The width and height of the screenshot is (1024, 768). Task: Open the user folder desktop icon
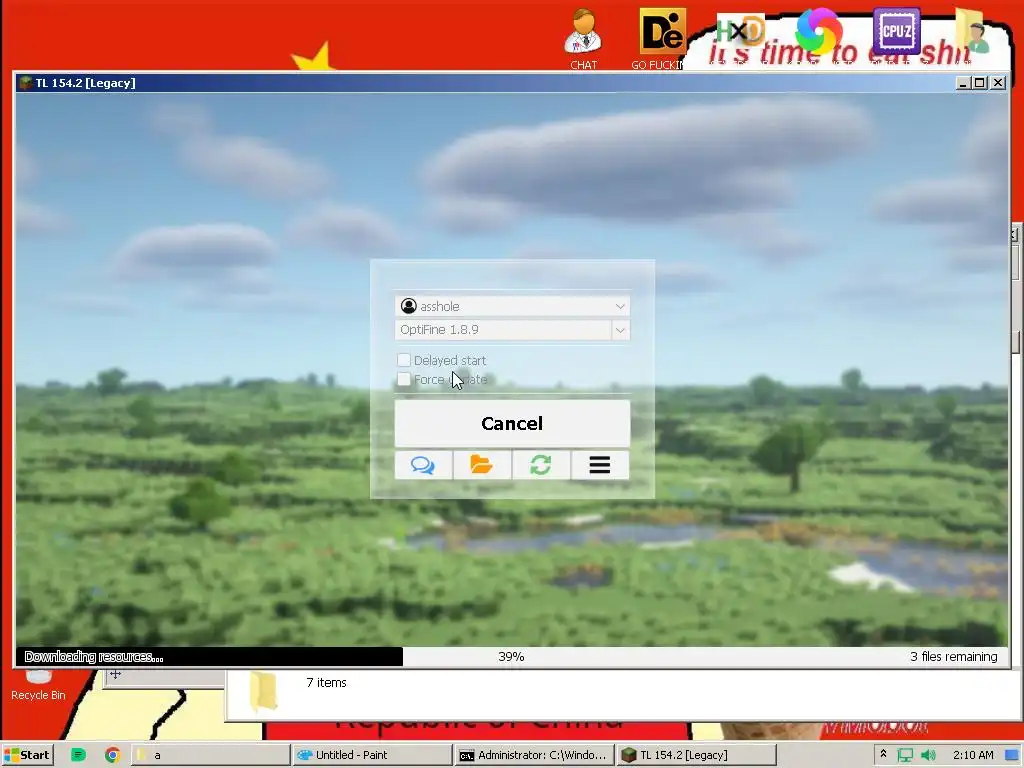pyautogui.click(x=973, y=31)
